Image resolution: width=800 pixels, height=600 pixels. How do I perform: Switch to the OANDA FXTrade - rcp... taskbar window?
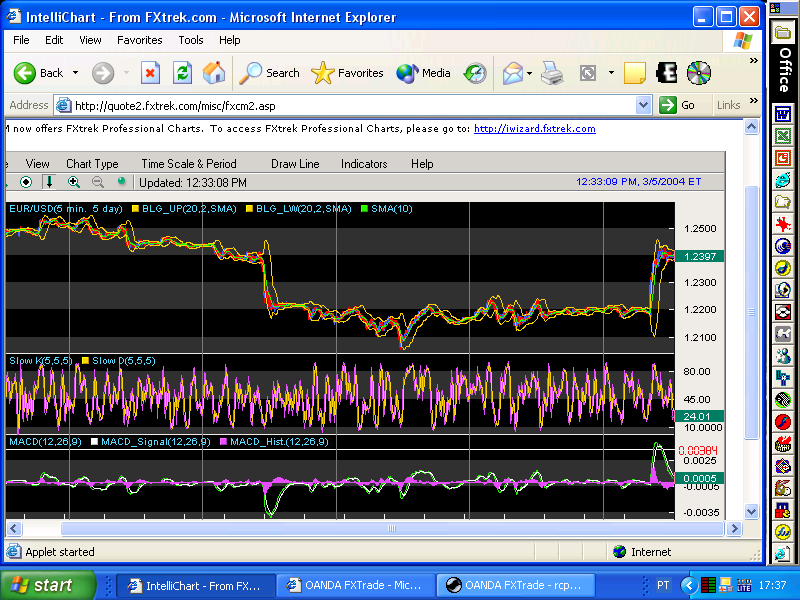pos(515,585)
